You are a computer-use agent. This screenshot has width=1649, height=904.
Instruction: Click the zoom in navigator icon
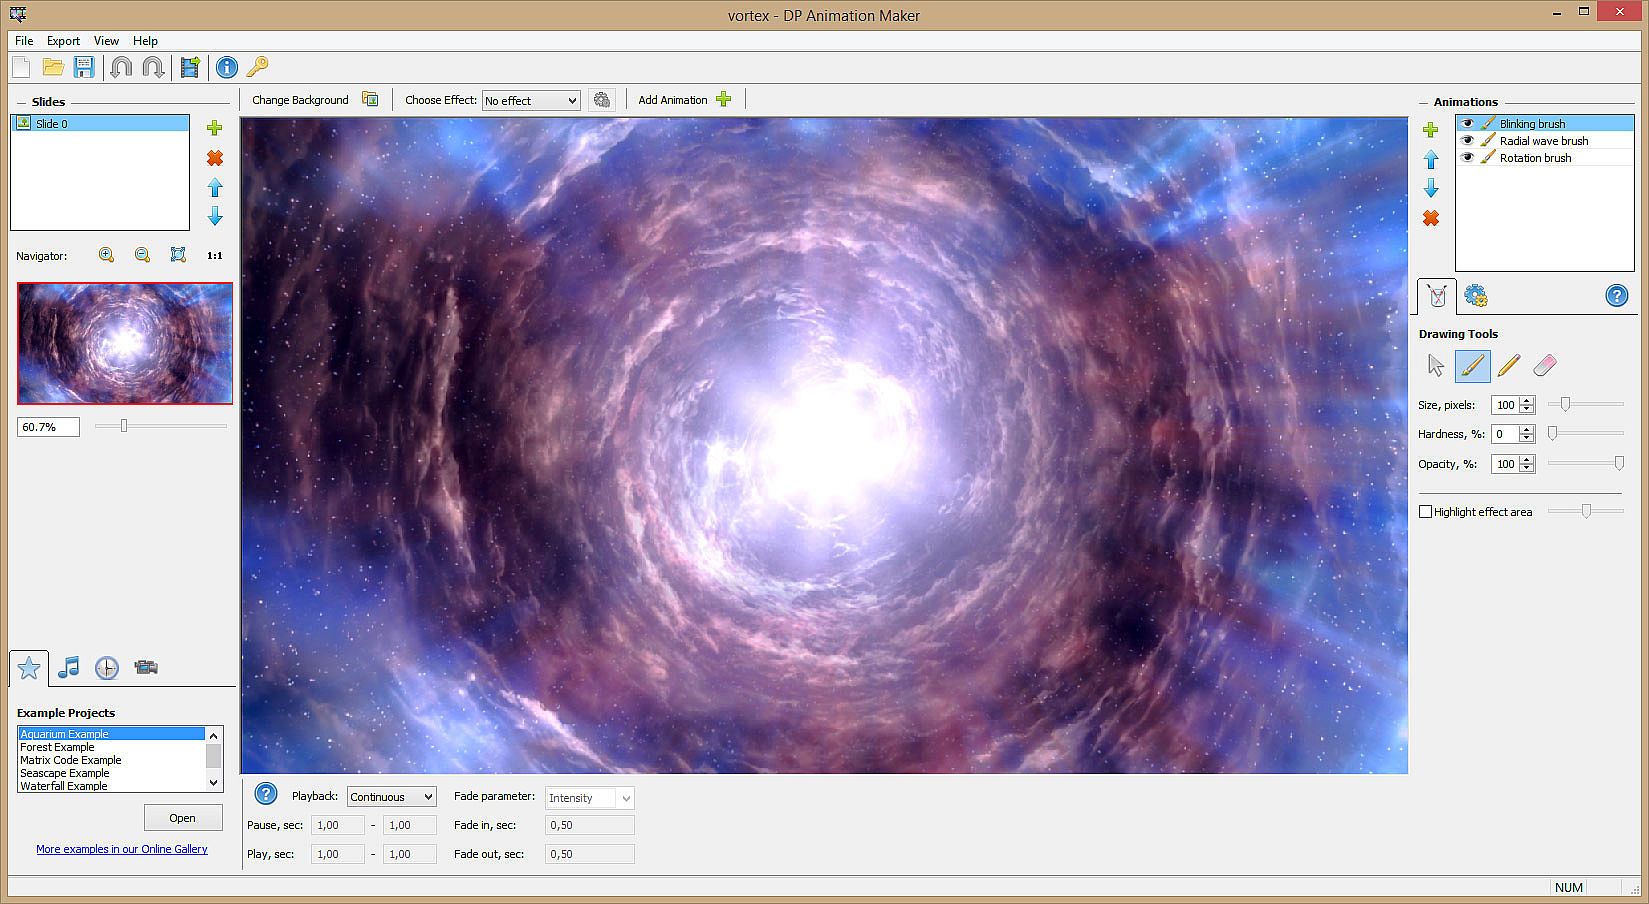(106, 255)
